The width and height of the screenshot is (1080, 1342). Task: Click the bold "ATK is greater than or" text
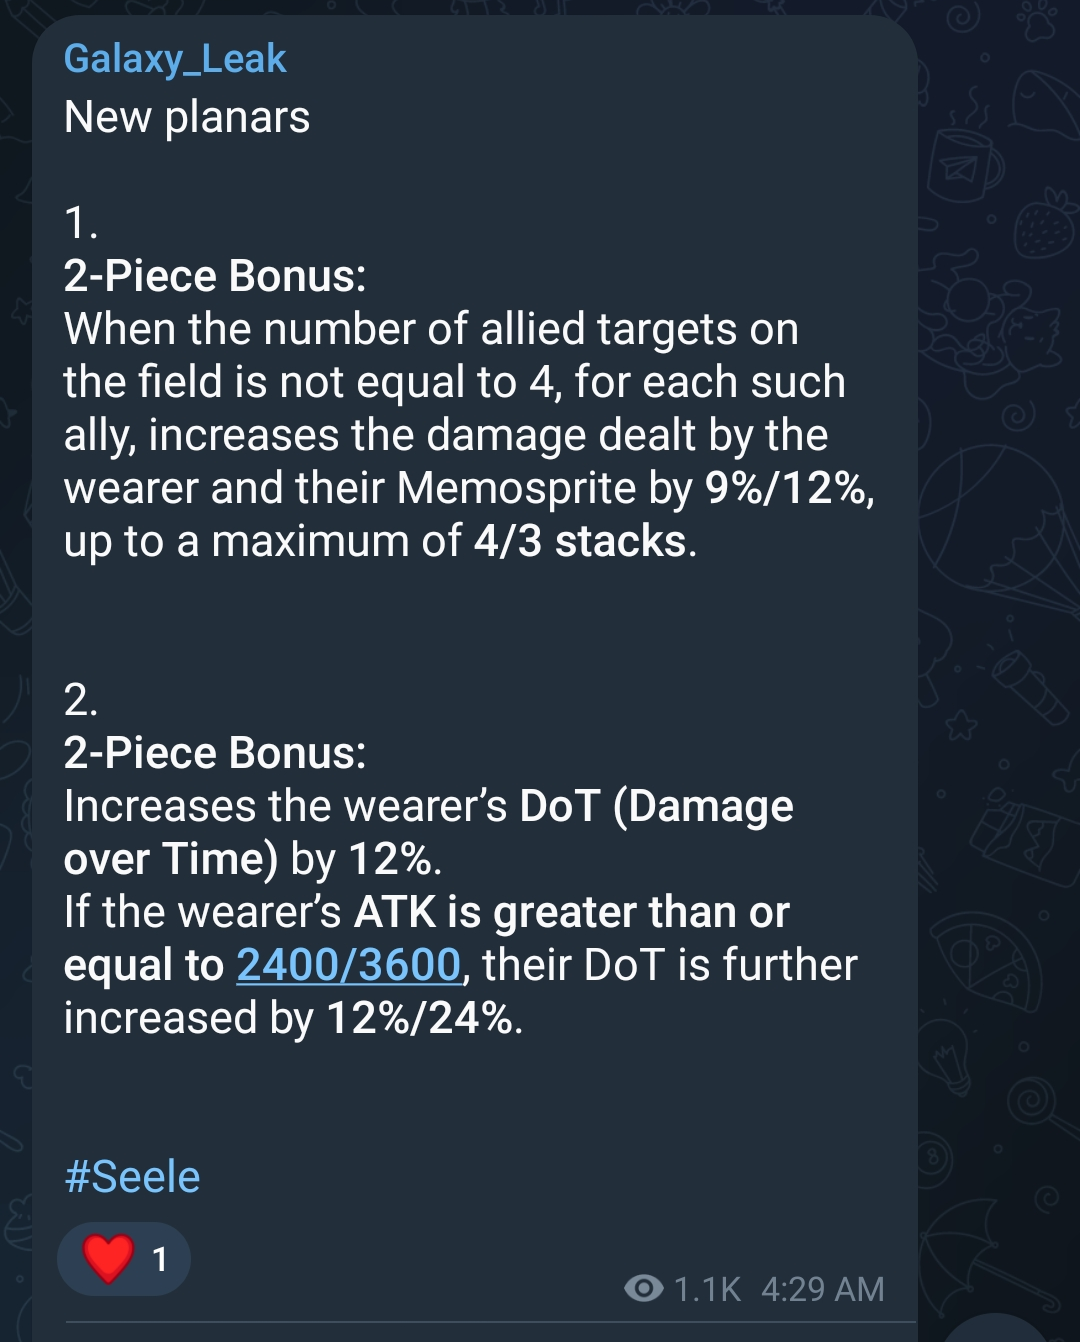pyautogui.click(x=572, y=912)
